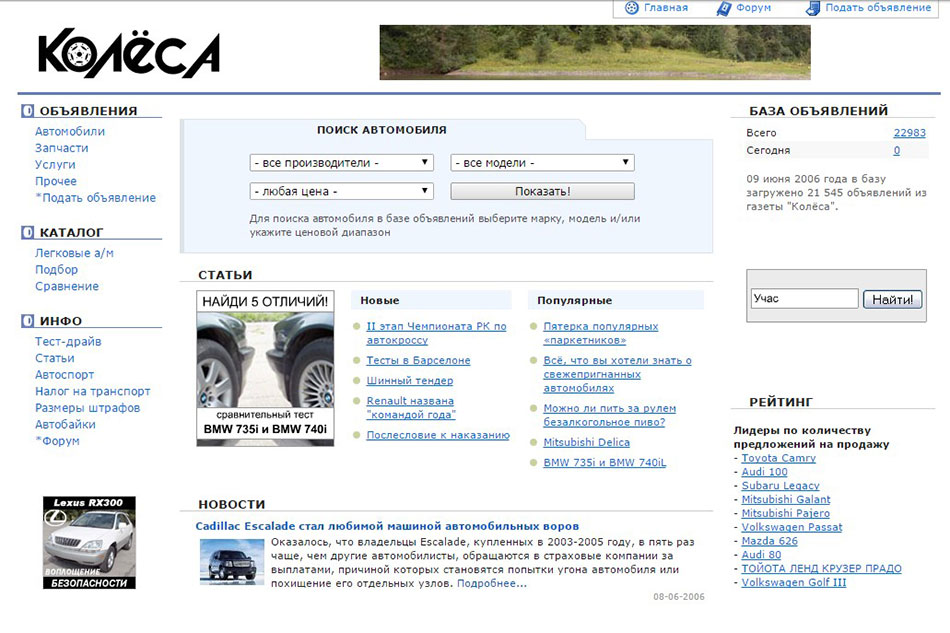Image resolution: width=950 pixels, height=633 pixels.
Task: Open Audi 100 rating link
Action: 765,472
